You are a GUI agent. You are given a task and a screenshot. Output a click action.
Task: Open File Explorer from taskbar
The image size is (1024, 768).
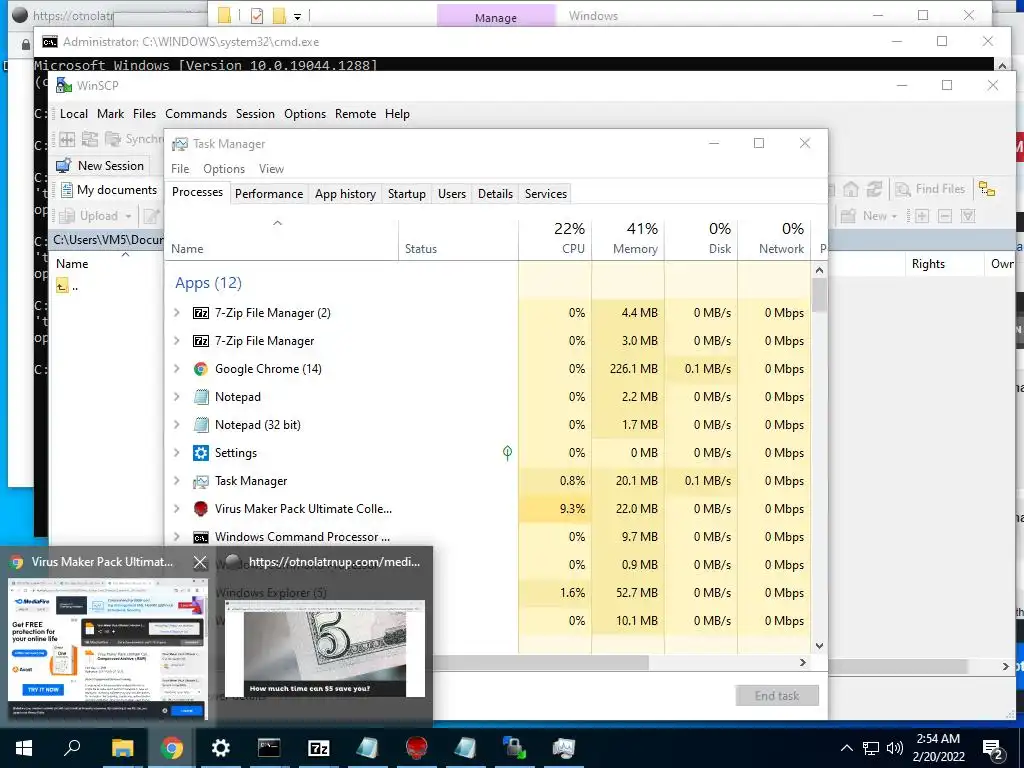pyautogui.click(x=122, y=748)
